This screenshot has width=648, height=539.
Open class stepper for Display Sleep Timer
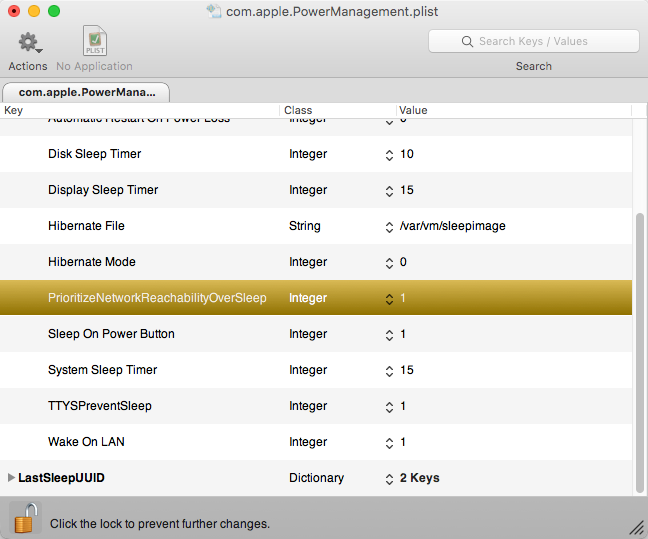point(389,191)
